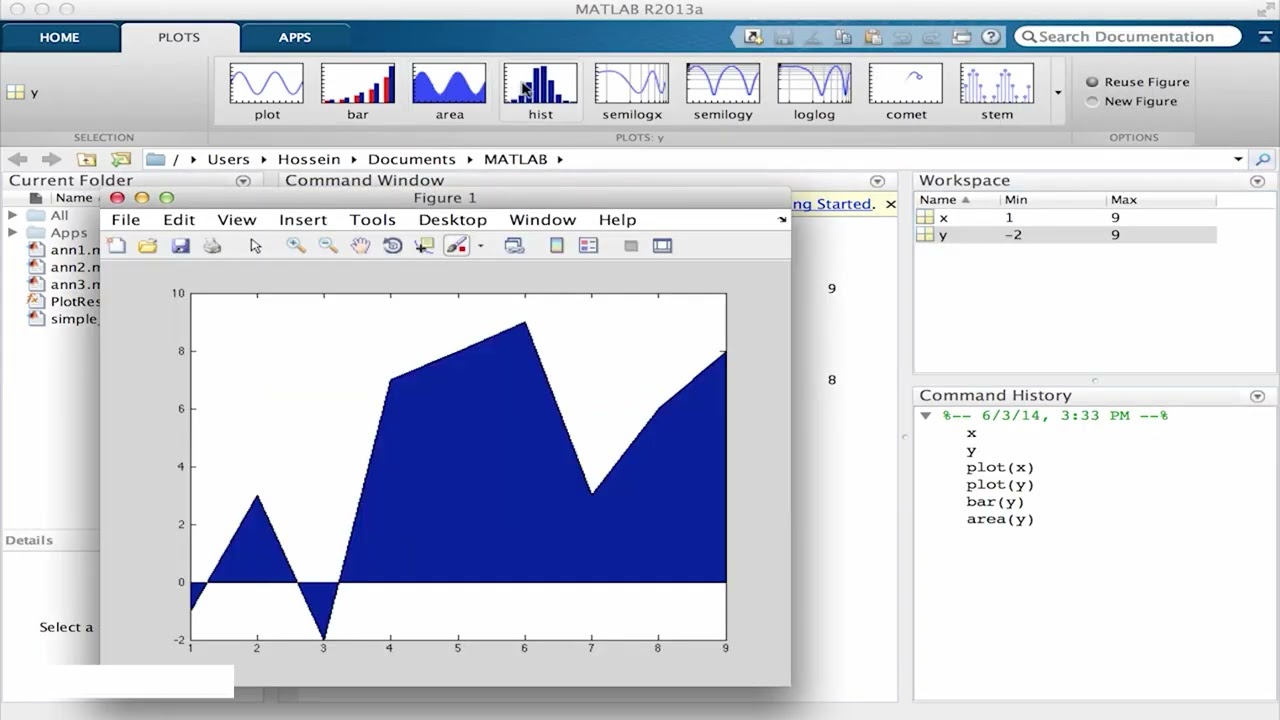This screenshot has height=720, width=1280.
Task: Switch to the APPS tab
Action: (294, 37)
